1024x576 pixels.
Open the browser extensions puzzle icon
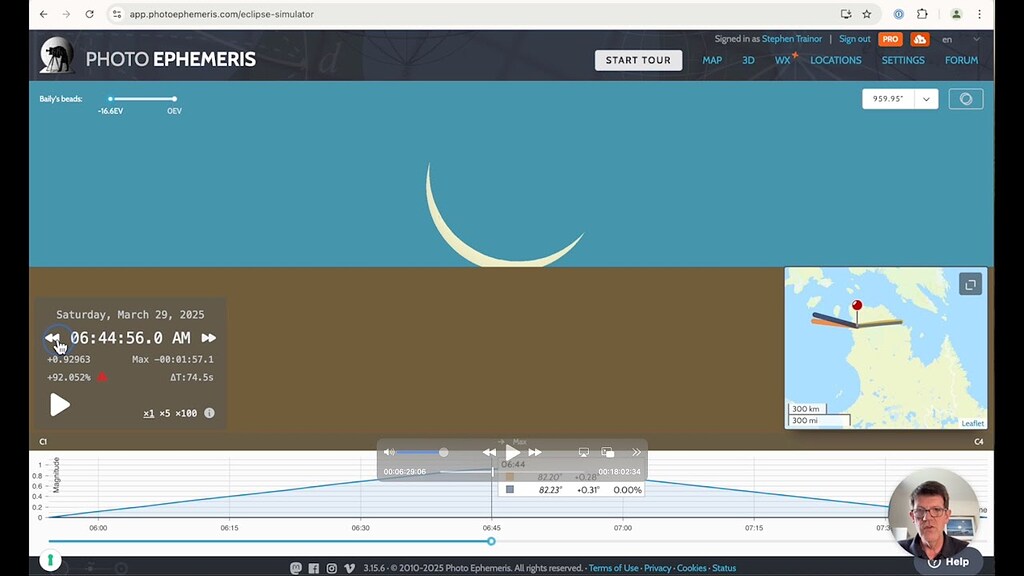[x=922, y=14]
